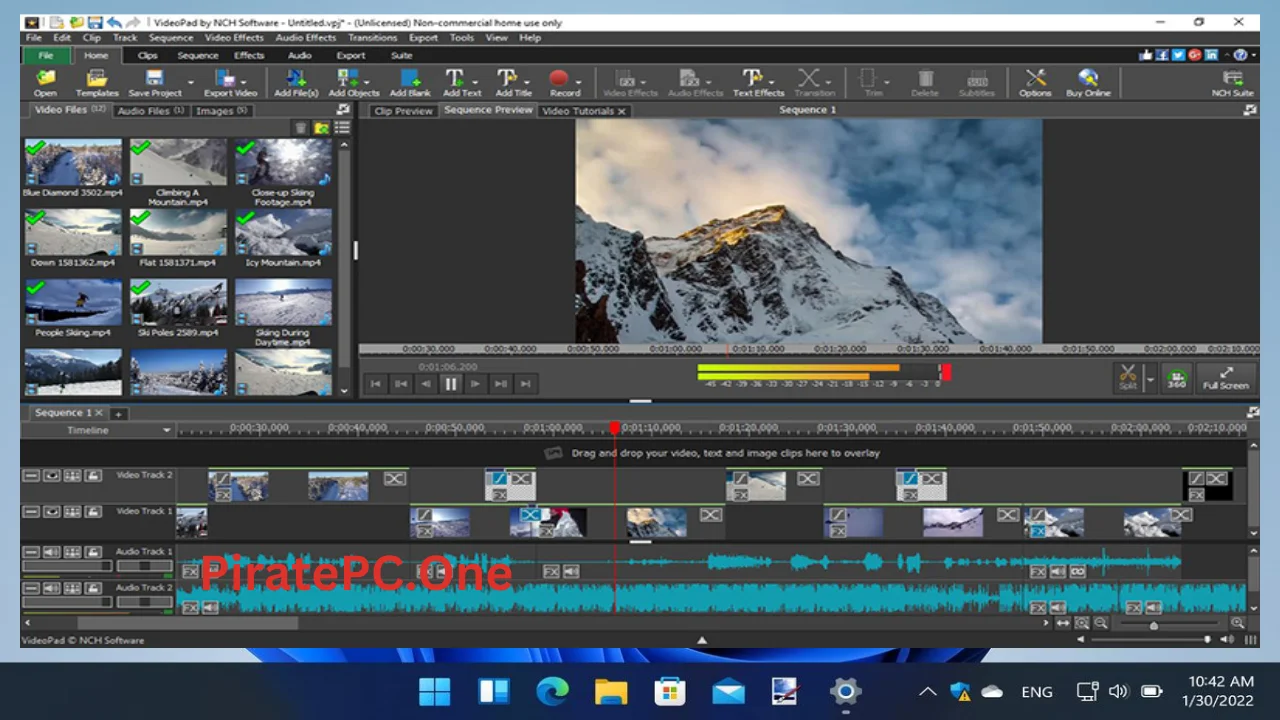Switch media bin to list view

coord(342,128)
